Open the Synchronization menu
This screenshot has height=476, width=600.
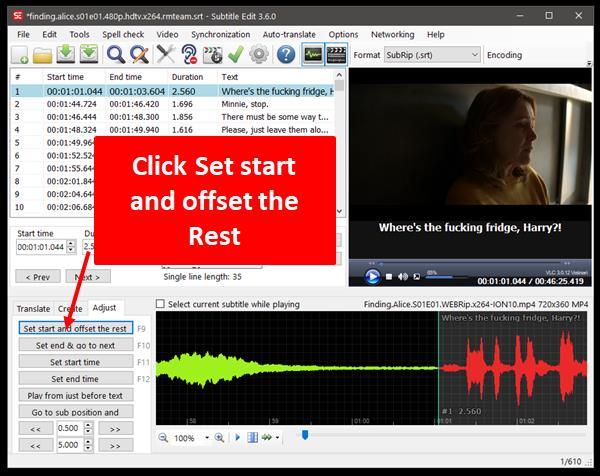(220, 34)
